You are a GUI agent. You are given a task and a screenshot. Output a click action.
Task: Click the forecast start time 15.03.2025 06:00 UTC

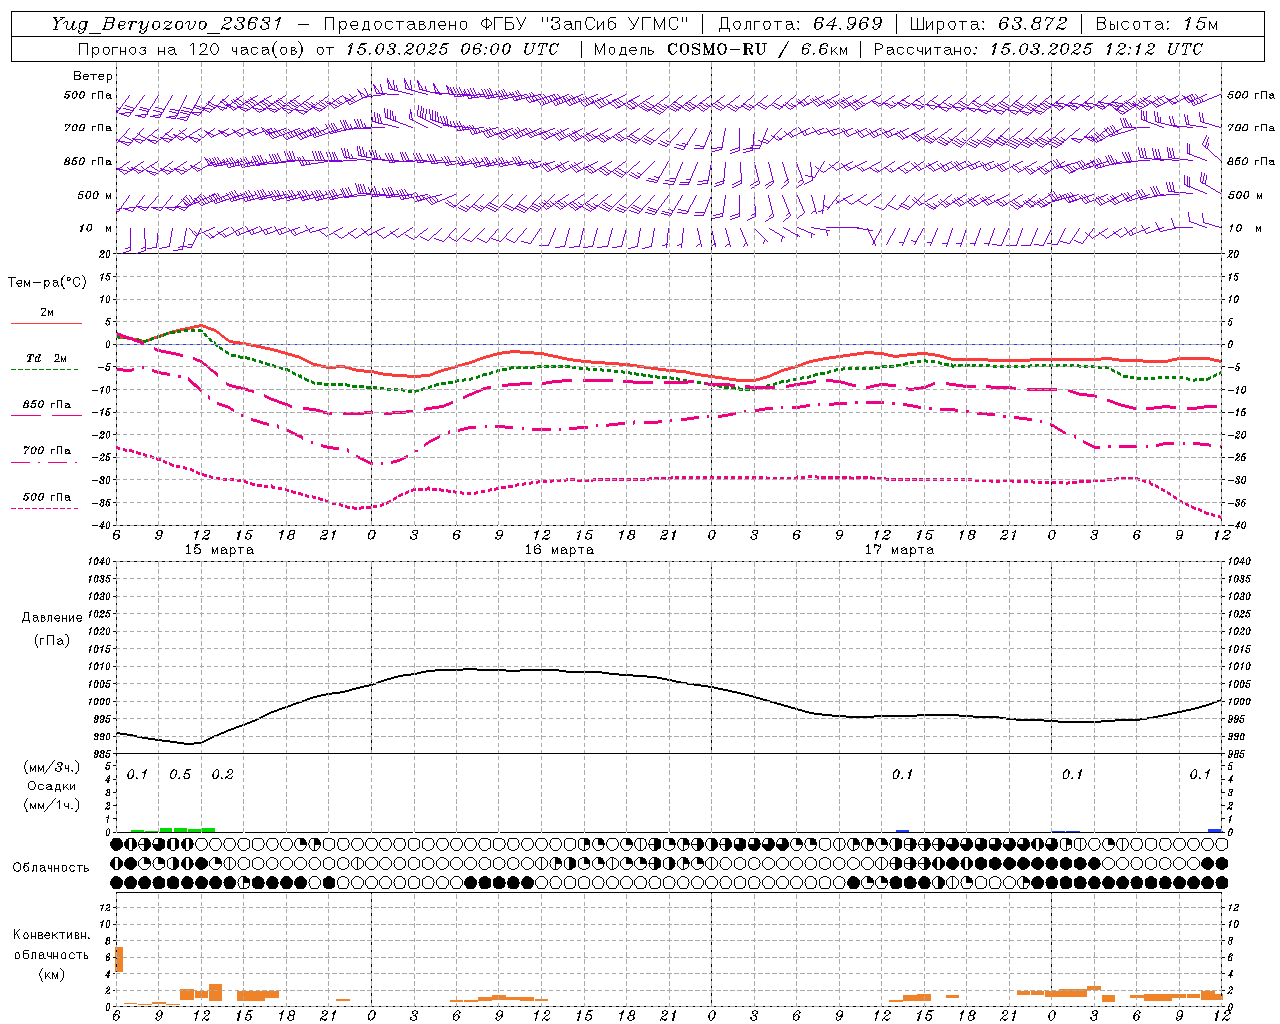[452, 49]
